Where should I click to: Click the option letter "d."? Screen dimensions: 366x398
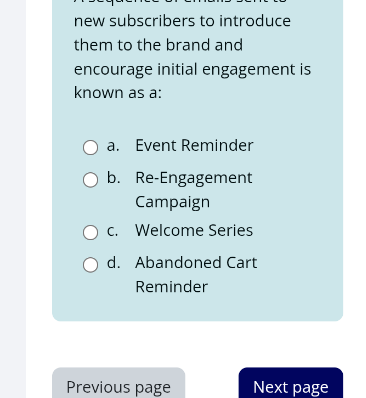tap(113, 263)
